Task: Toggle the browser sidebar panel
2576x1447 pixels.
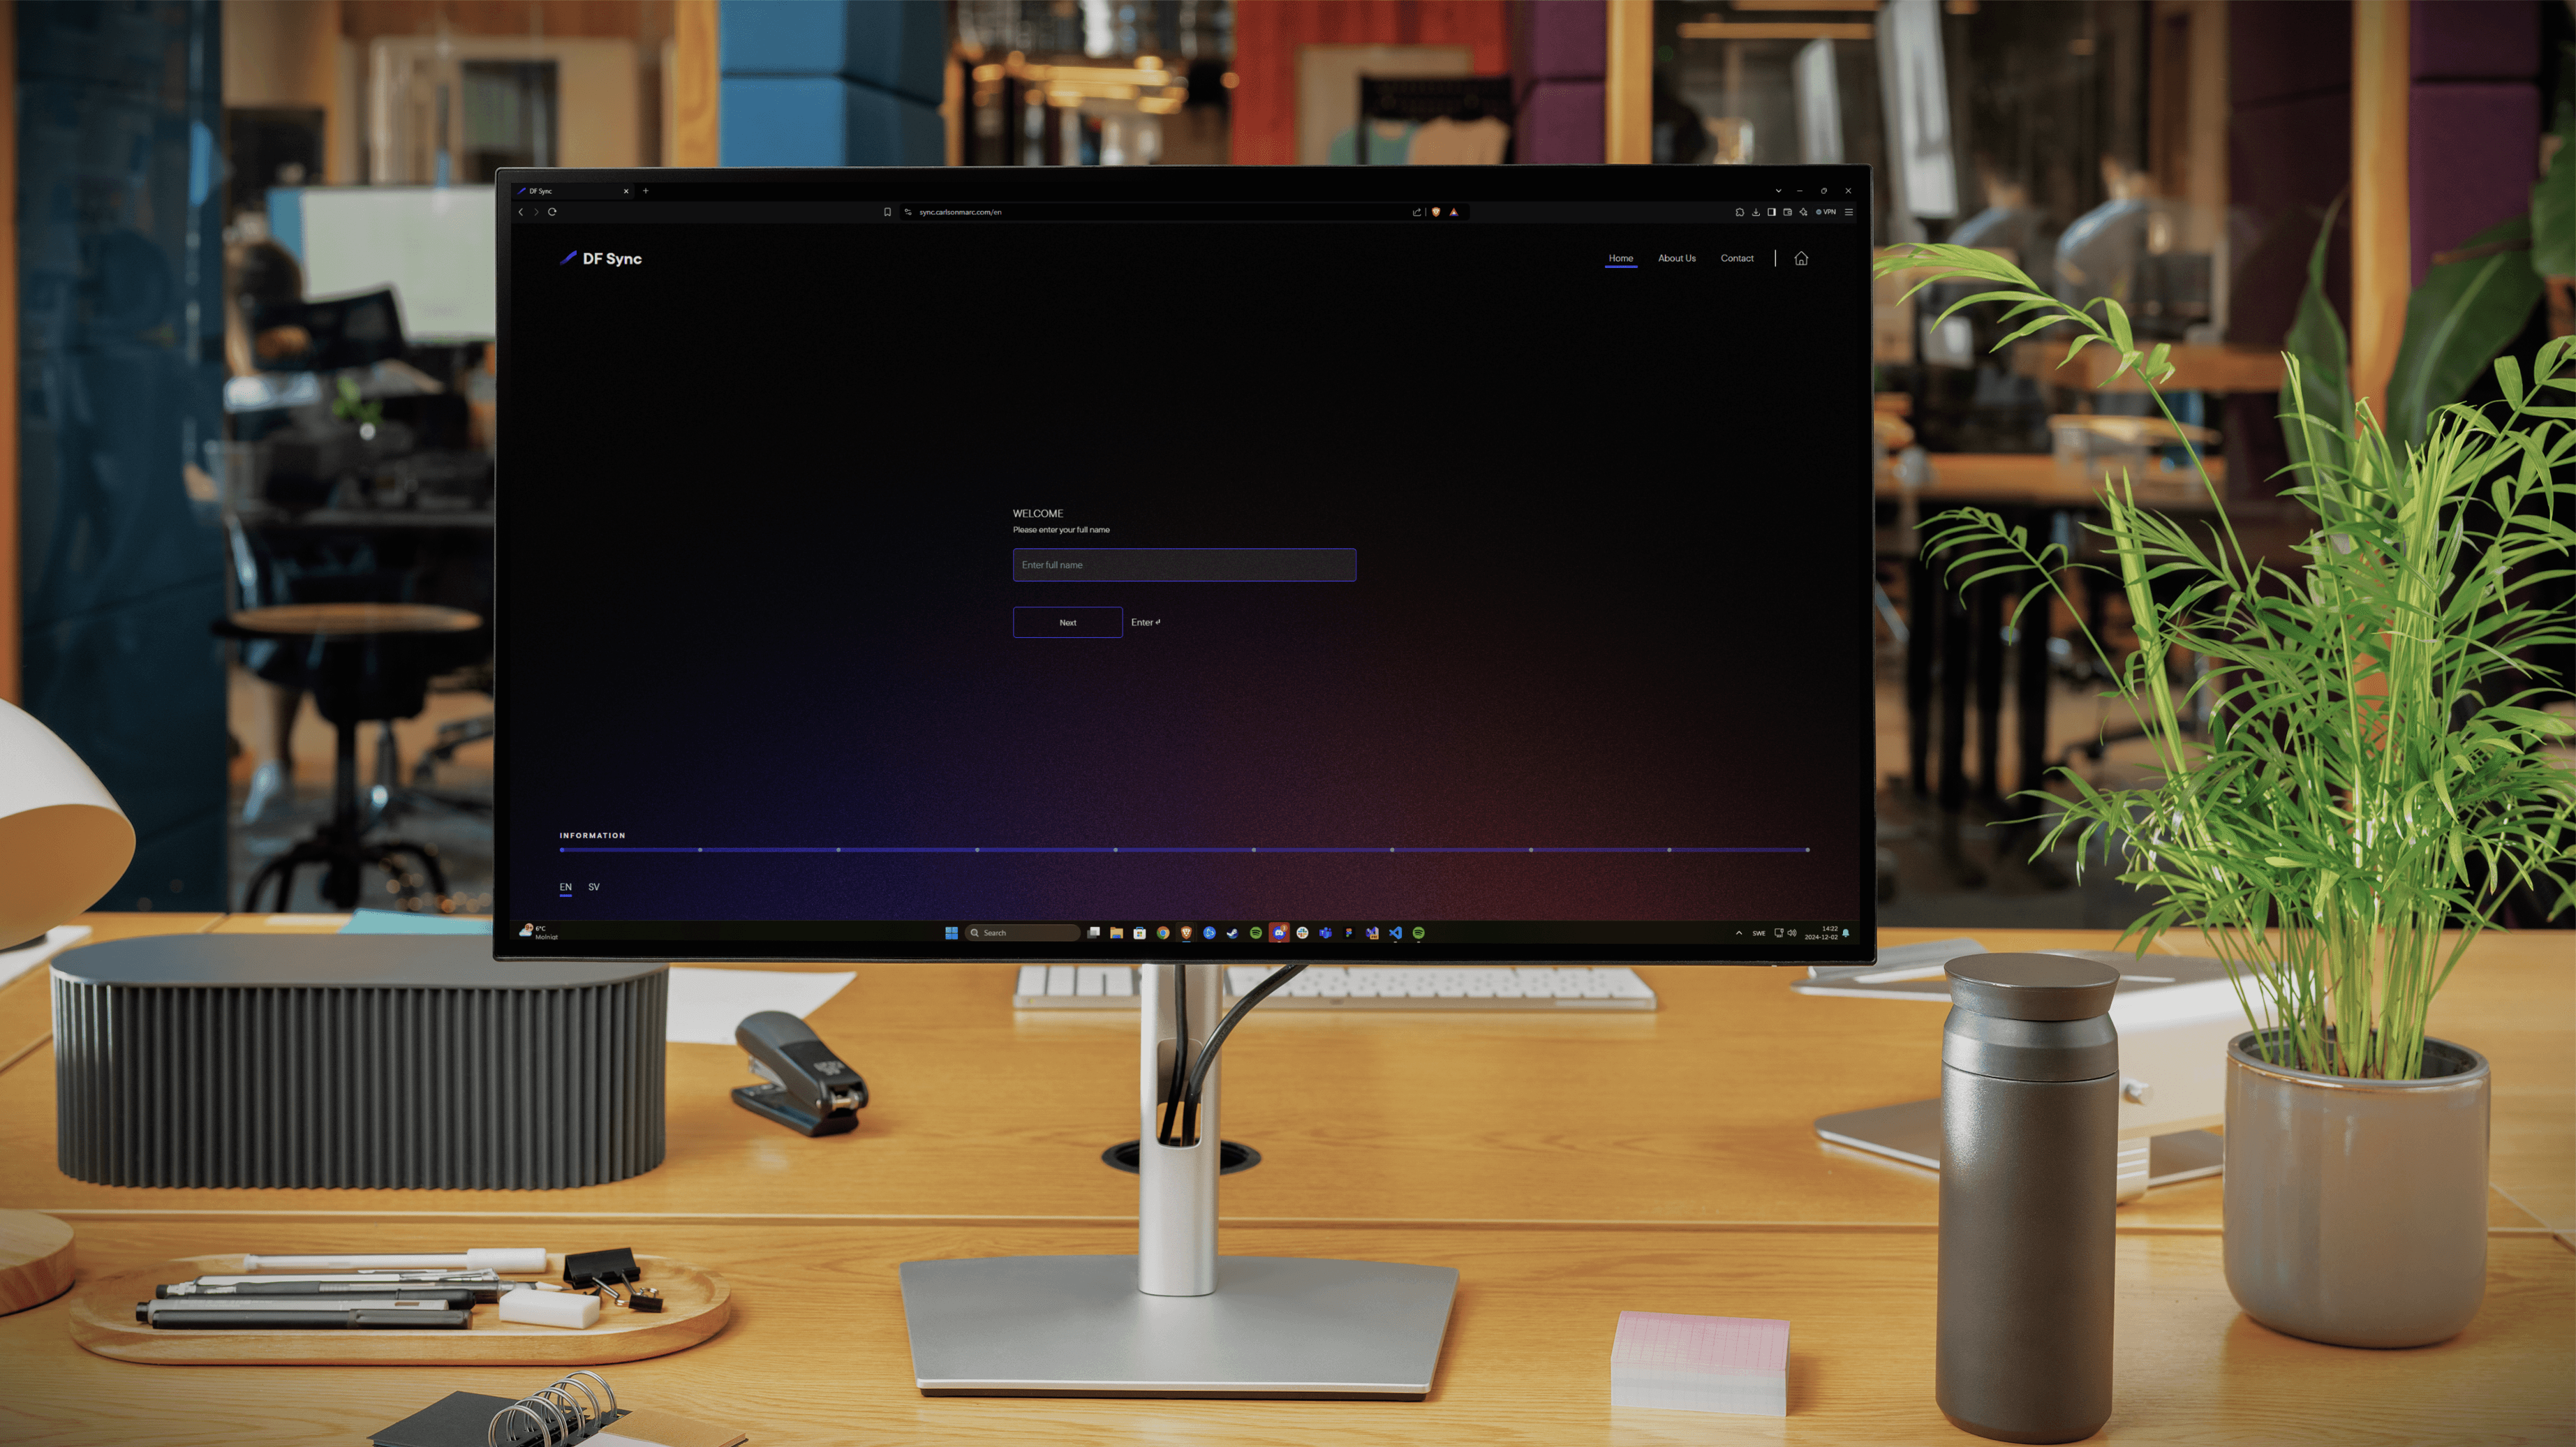Action: pos(1772,212)
